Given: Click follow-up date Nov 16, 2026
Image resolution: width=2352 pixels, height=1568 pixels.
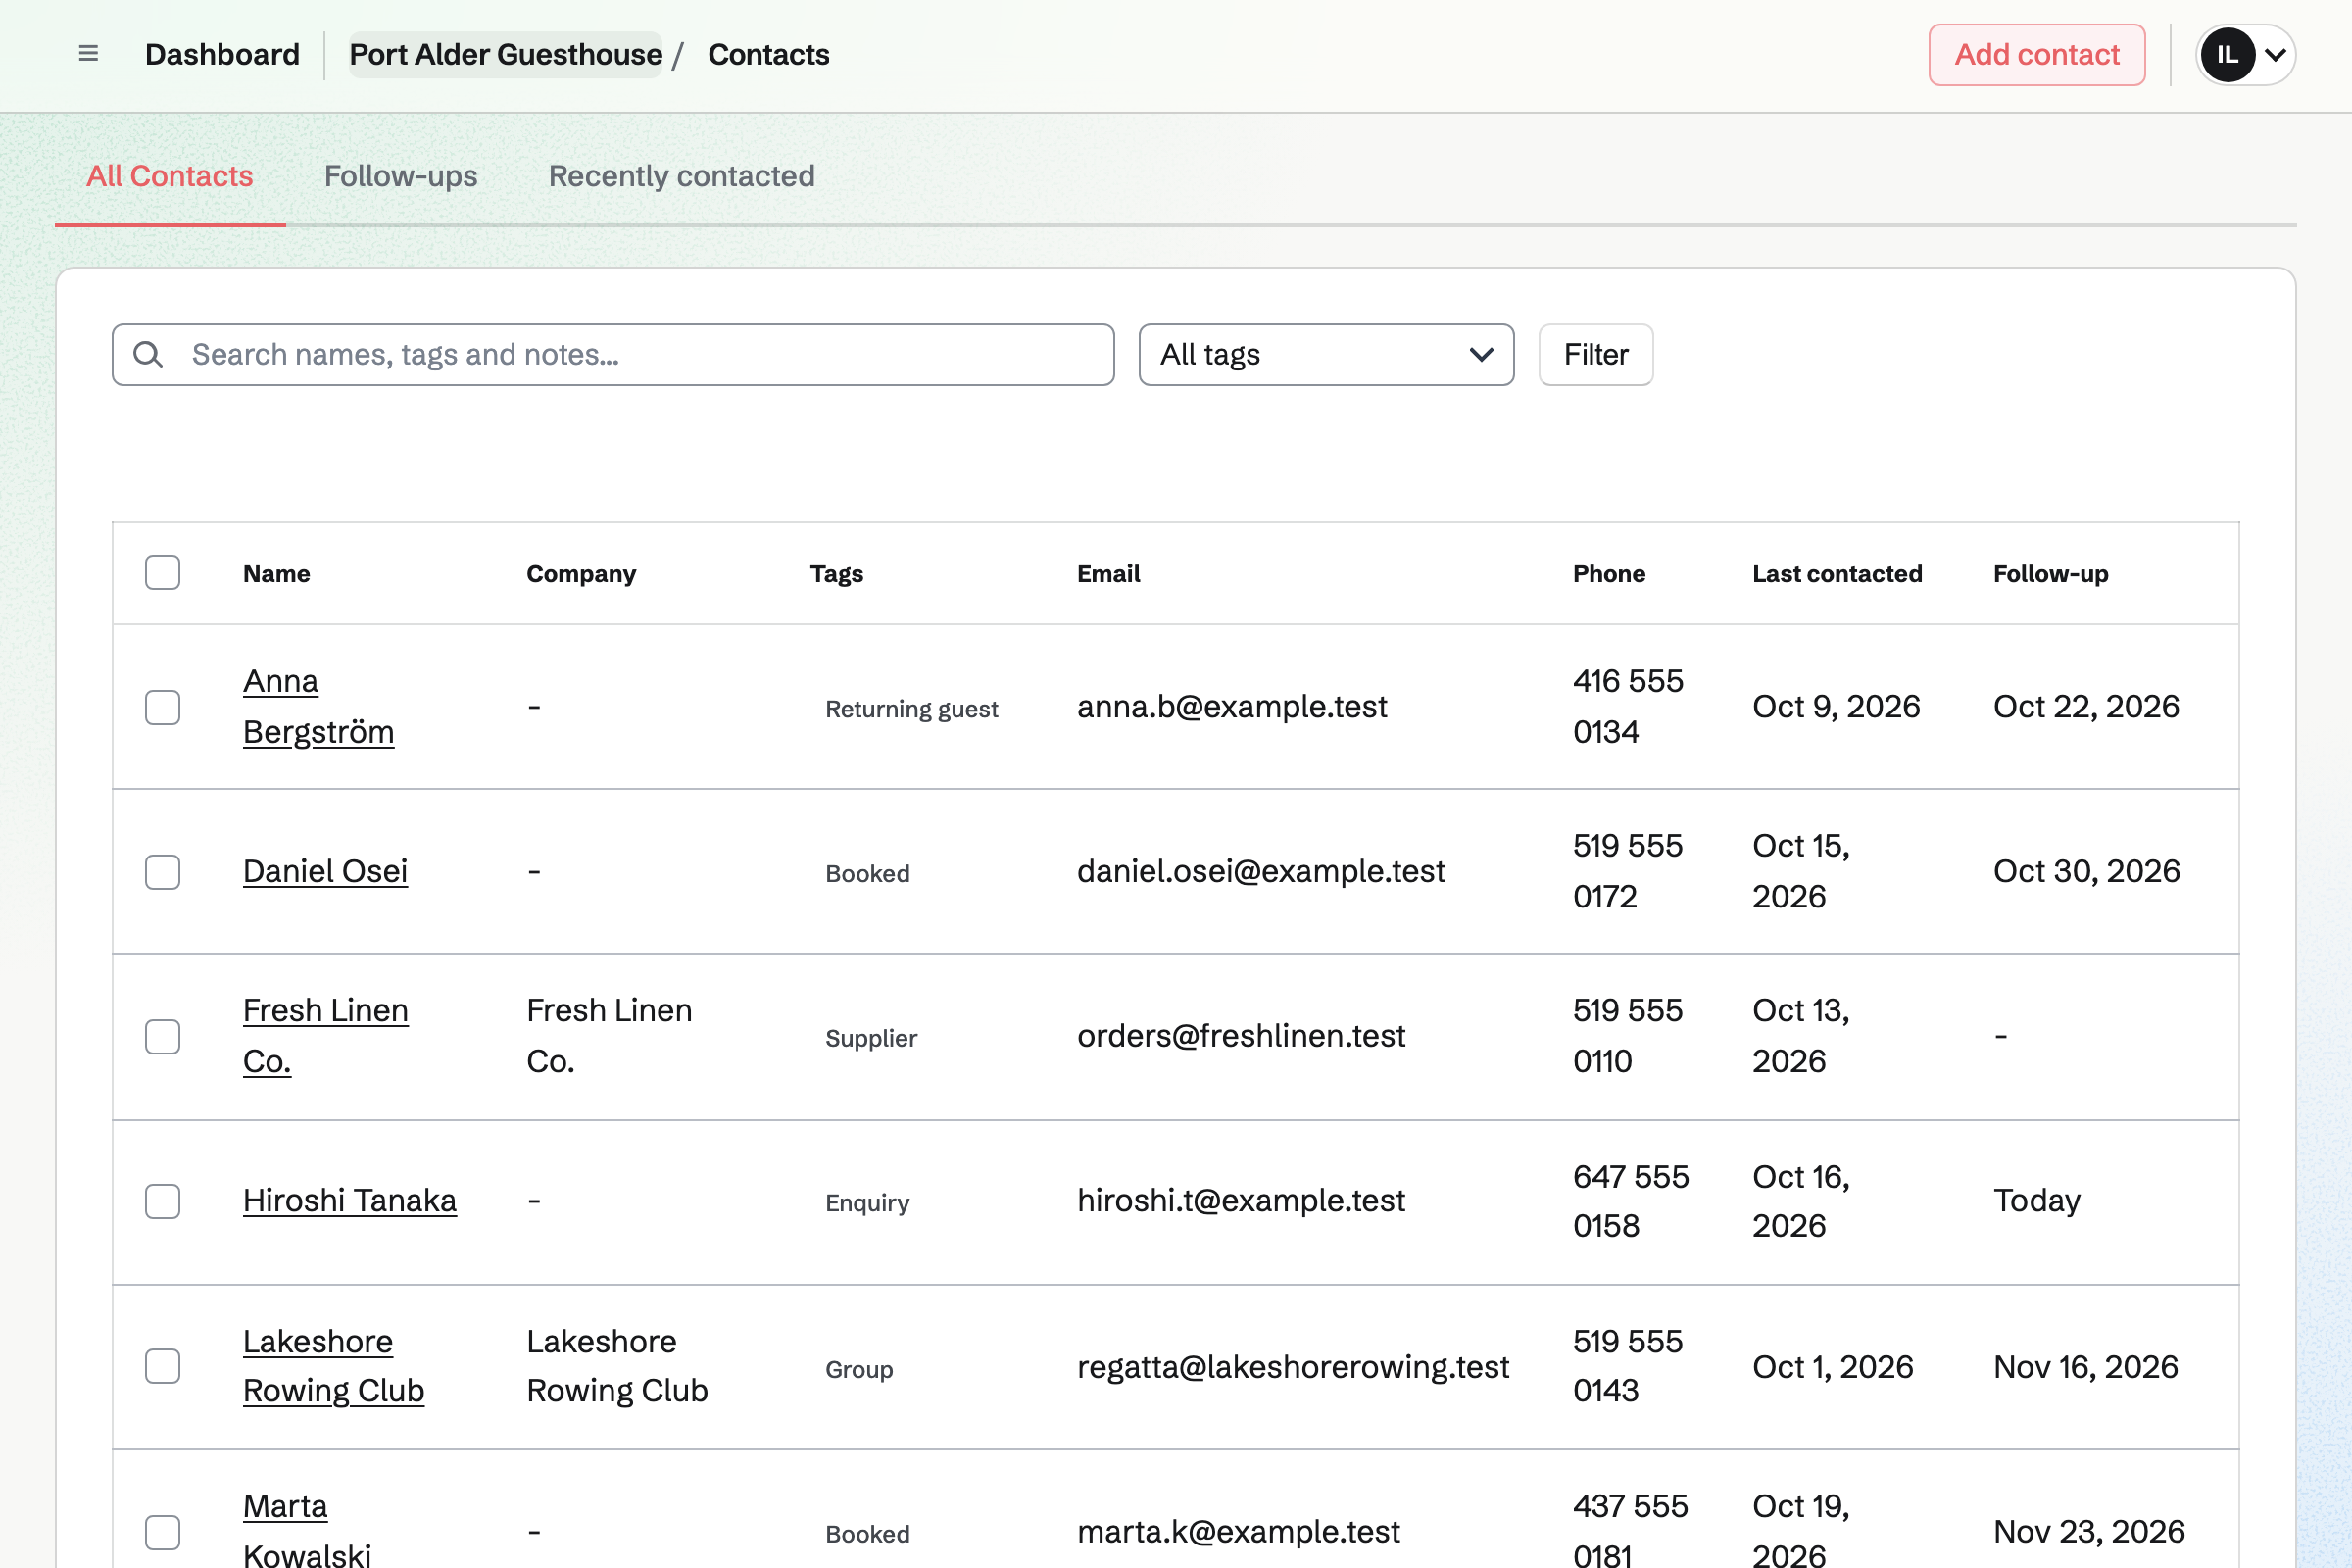Looking at the screenshot, I should [x=2085, y=1366].
